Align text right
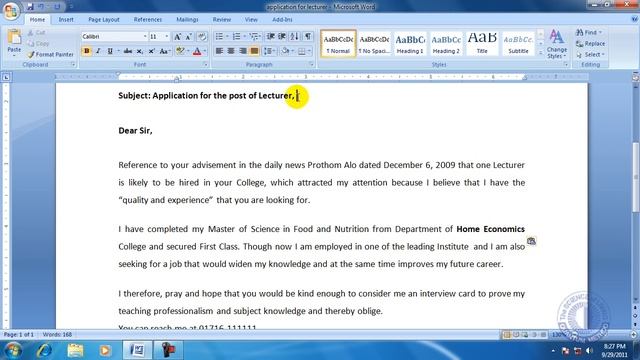The height and width of the screenshot is (360, 640). 243,51
